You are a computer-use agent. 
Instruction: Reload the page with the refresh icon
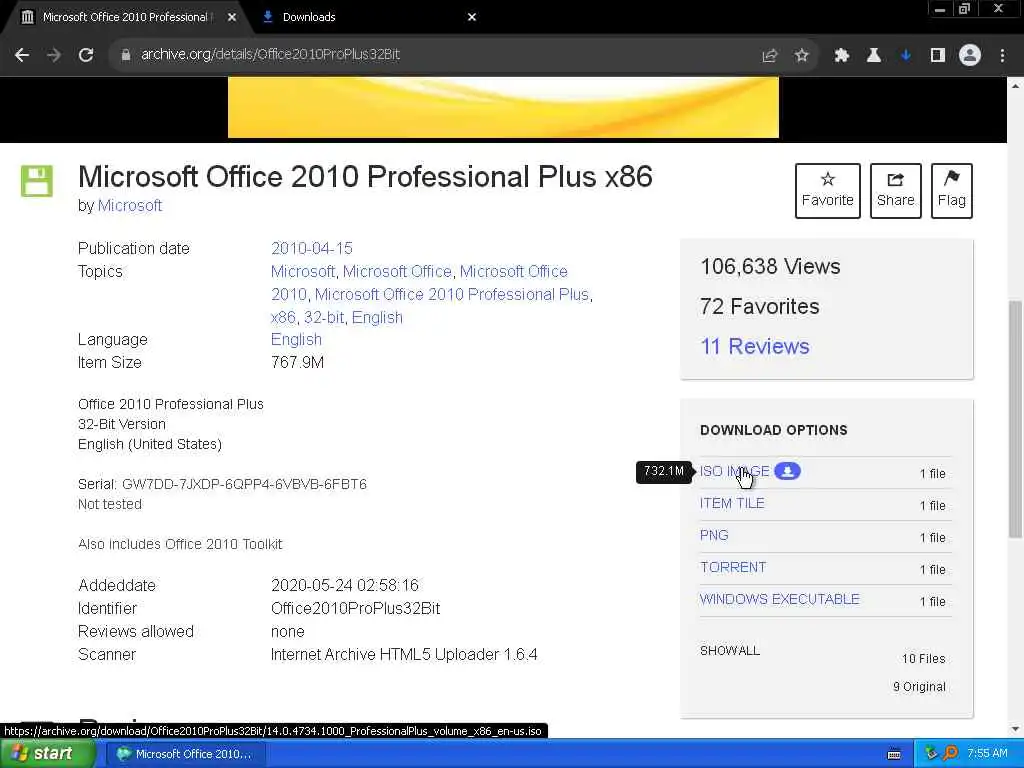point(86,55)
